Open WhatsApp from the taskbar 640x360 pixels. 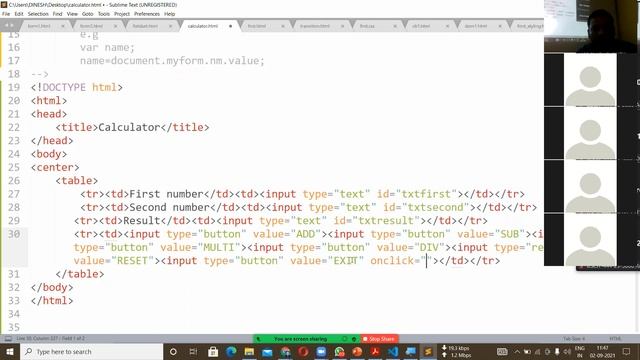coord(339,351)
